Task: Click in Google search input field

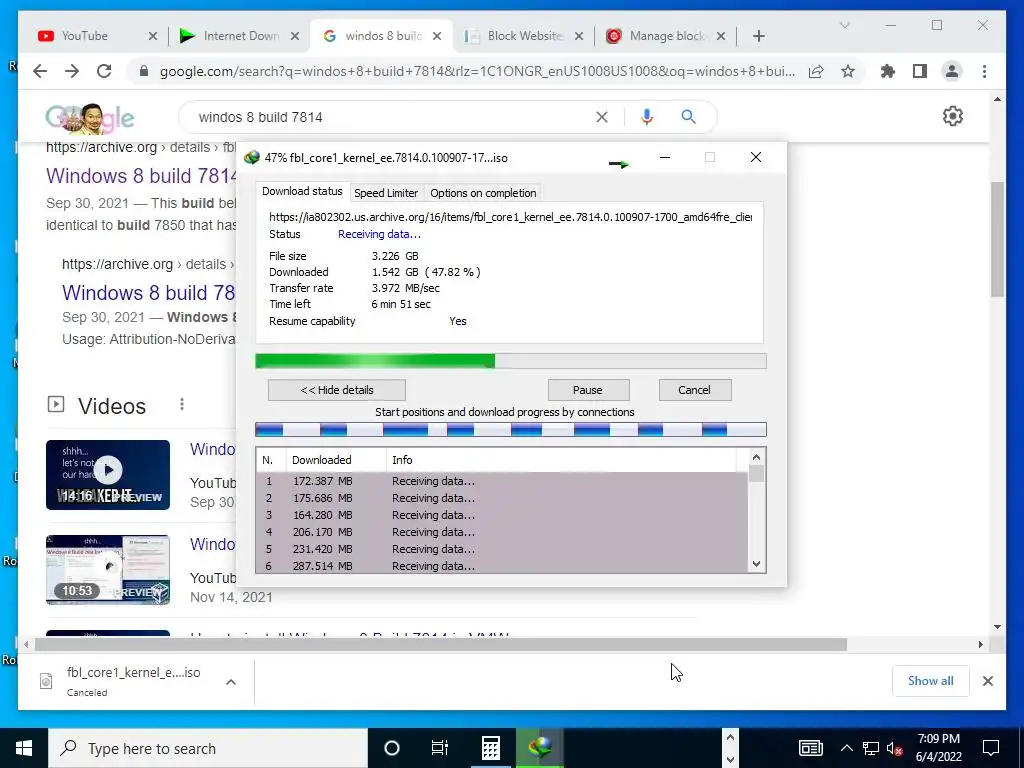Action: coord(392,117)
